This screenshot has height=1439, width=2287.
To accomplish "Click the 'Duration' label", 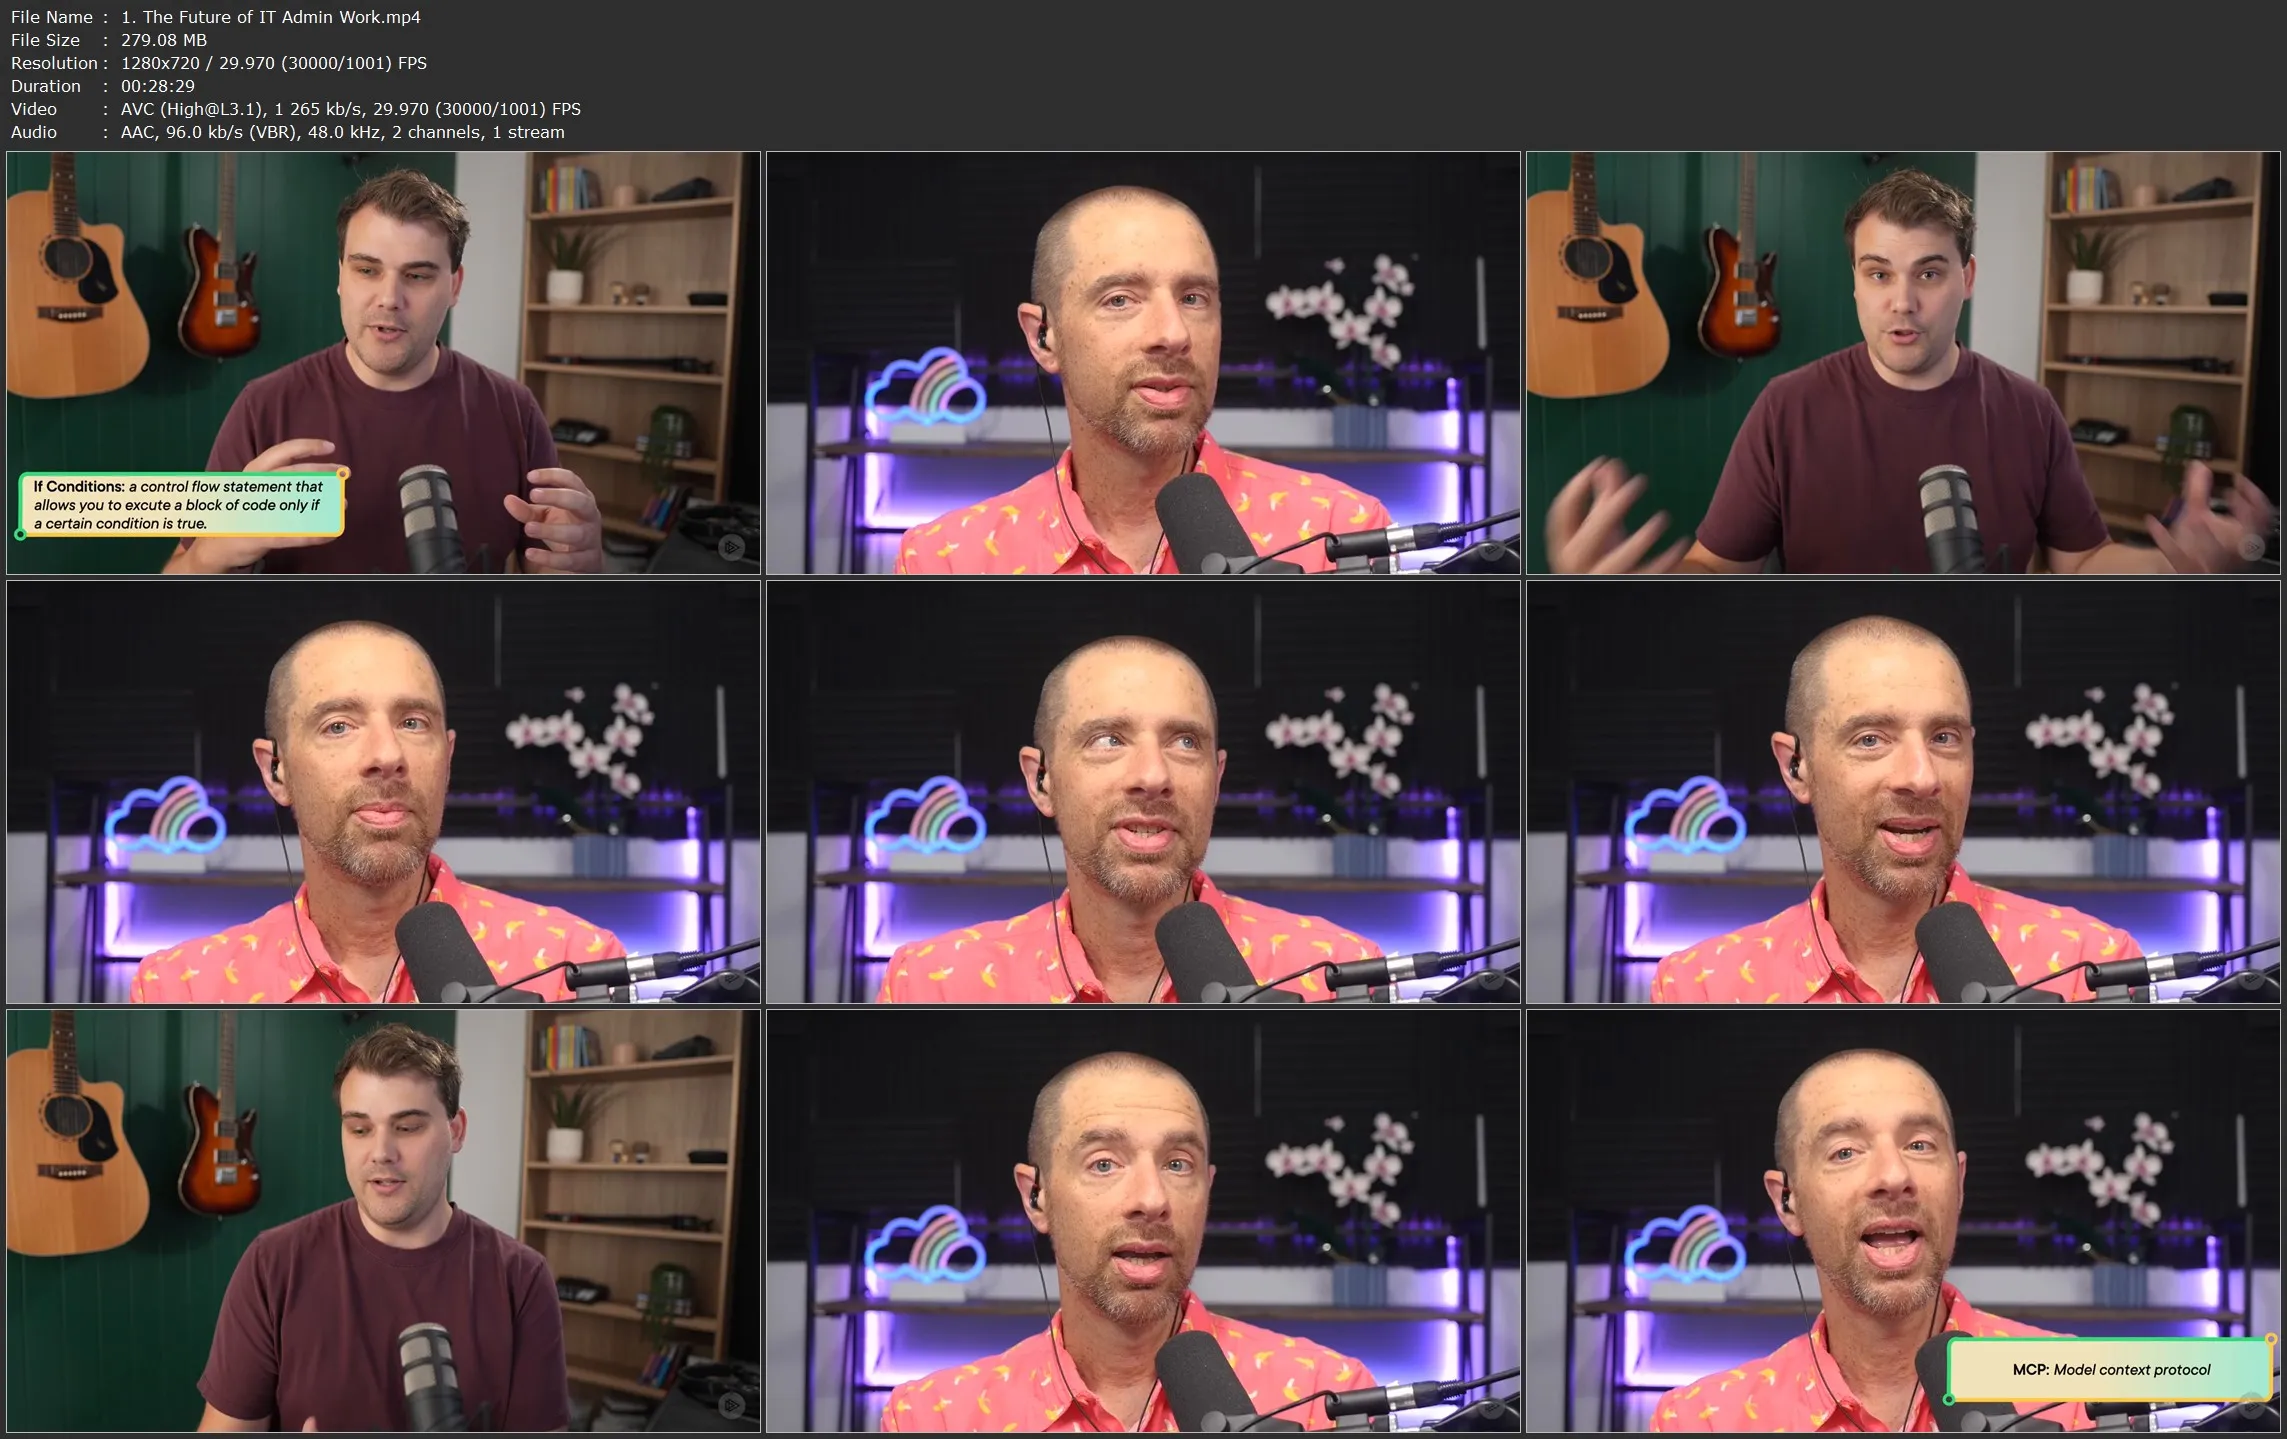I will (46, 86).
